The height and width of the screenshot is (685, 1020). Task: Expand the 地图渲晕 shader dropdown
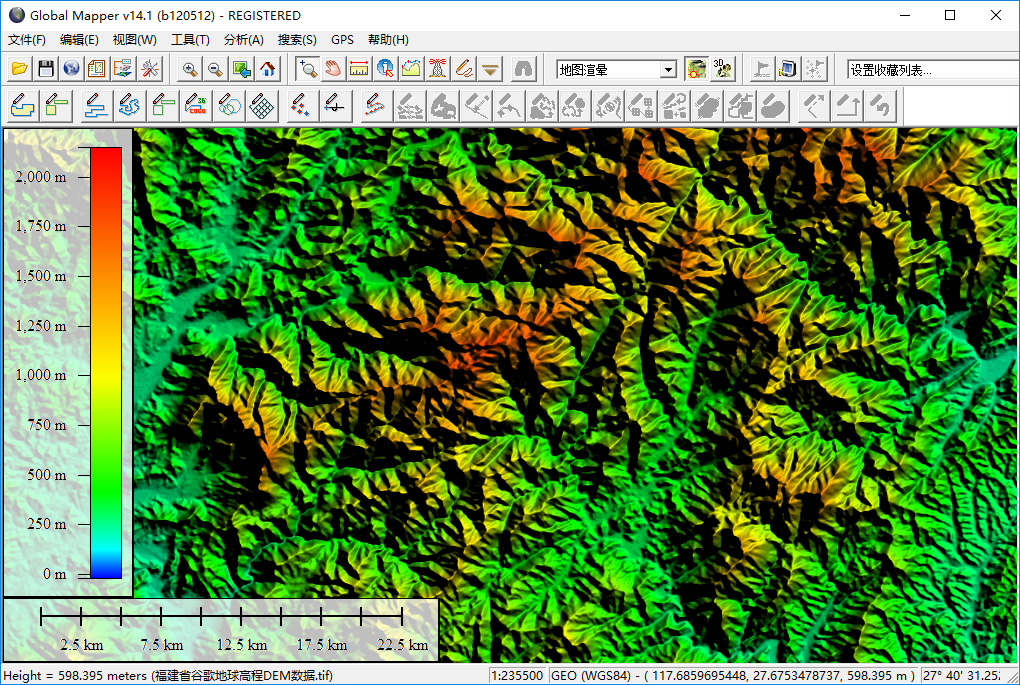coord(668,70)
